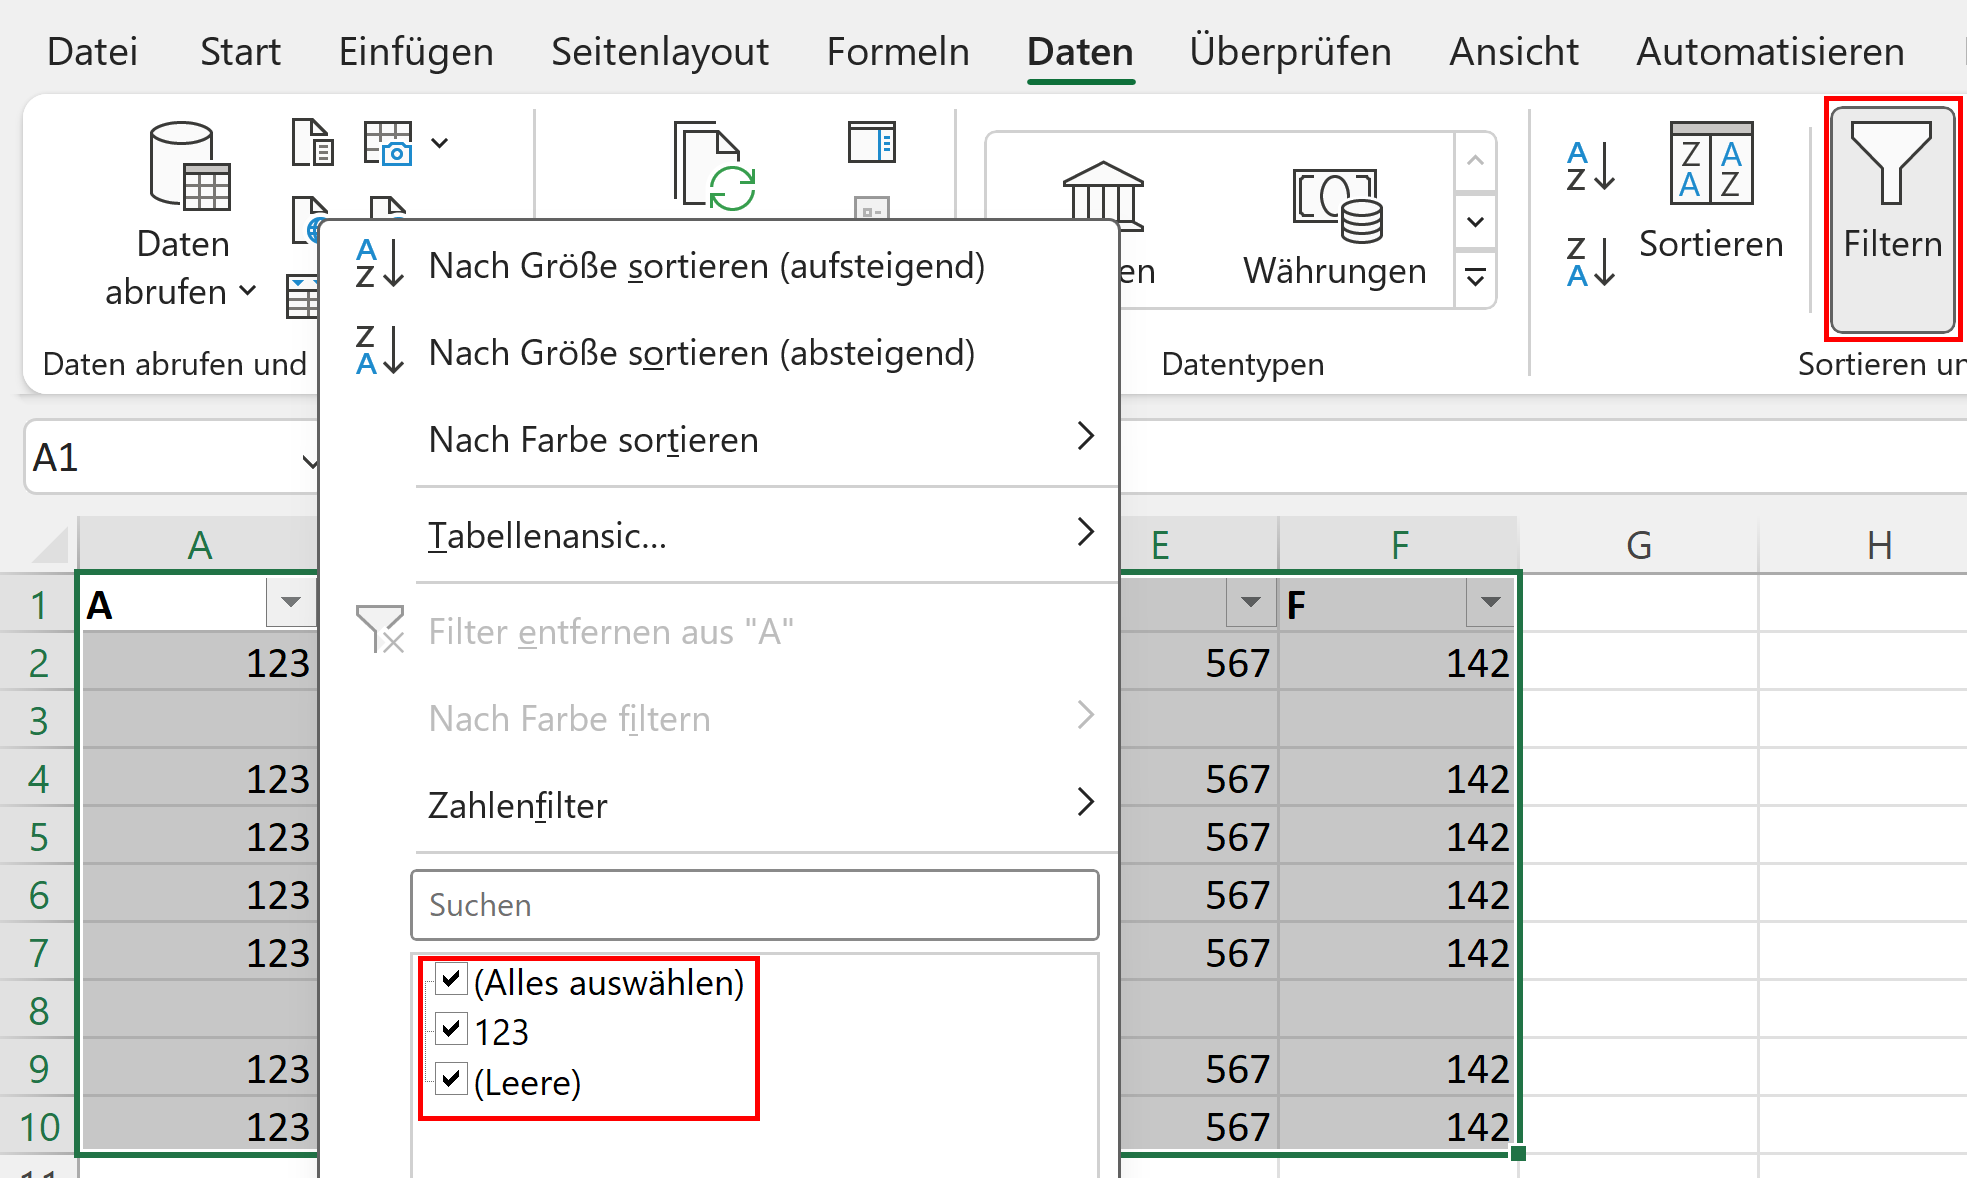Select column G header
1967x1178 pixels.
pyautogui.click(x=1638, y=545)
